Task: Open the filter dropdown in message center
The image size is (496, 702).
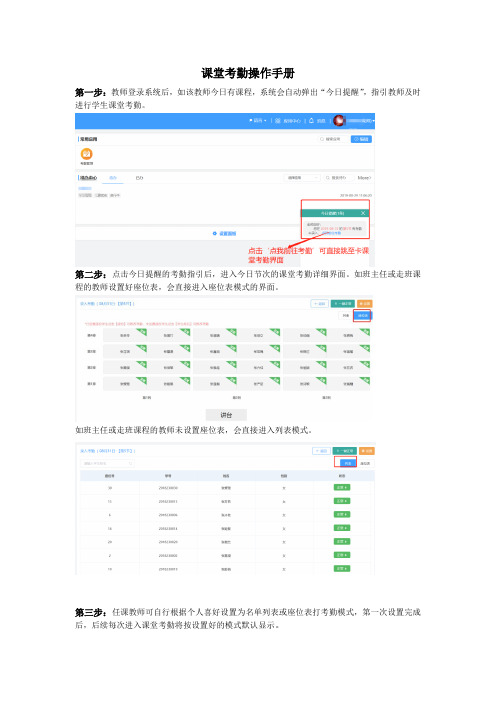Action: tap(302, 178)
